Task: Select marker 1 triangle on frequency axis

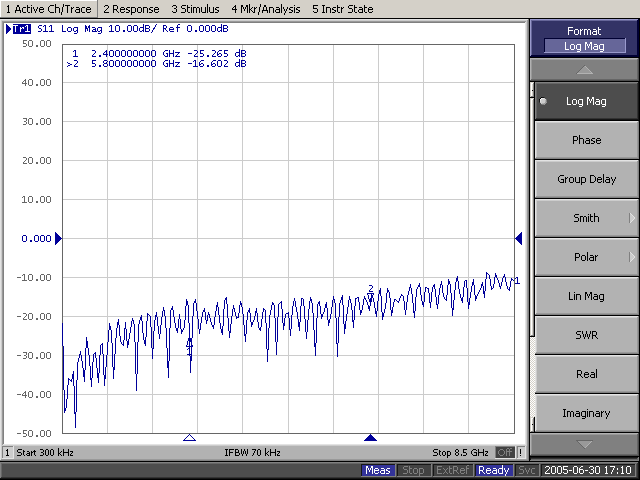Action: tap(189, 438)
